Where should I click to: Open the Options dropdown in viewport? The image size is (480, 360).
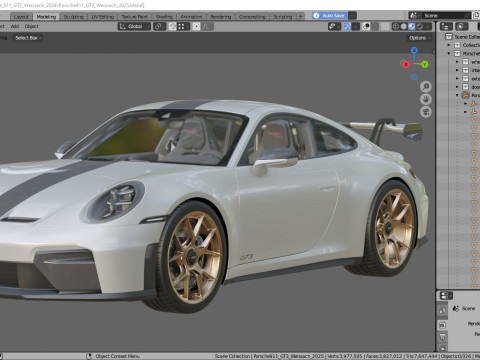(420, 38)
